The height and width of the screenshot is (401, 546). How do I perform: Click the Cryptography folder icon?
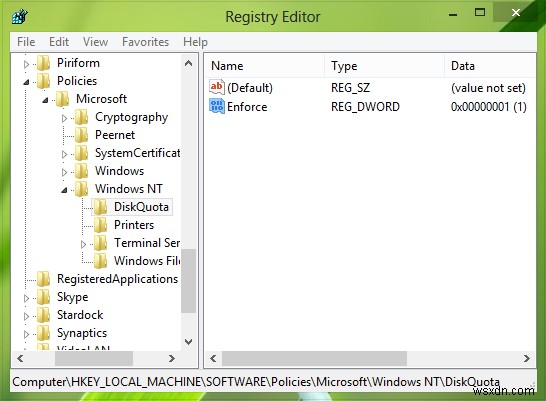coord(81,117)
